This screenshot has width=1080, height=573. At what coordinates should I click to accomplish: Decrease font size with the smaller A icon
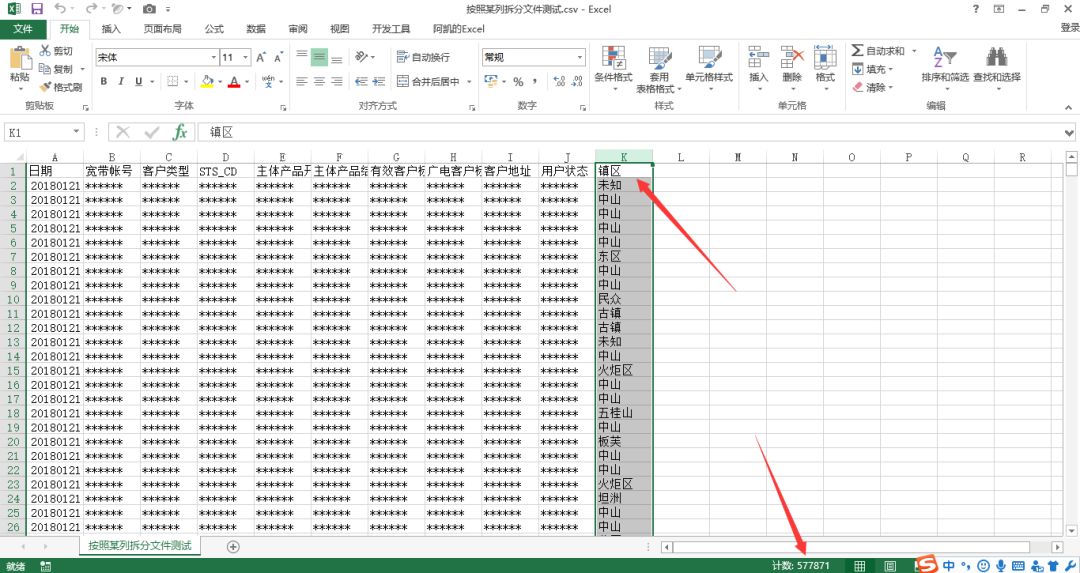click(278, 57)
